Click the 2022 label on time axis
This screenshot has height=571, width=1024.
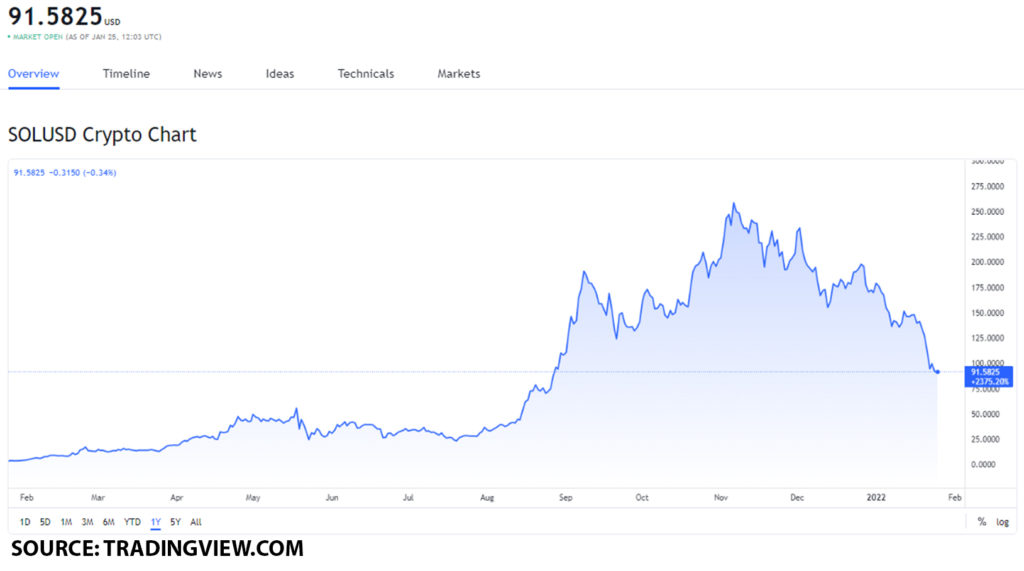point(876,498)
